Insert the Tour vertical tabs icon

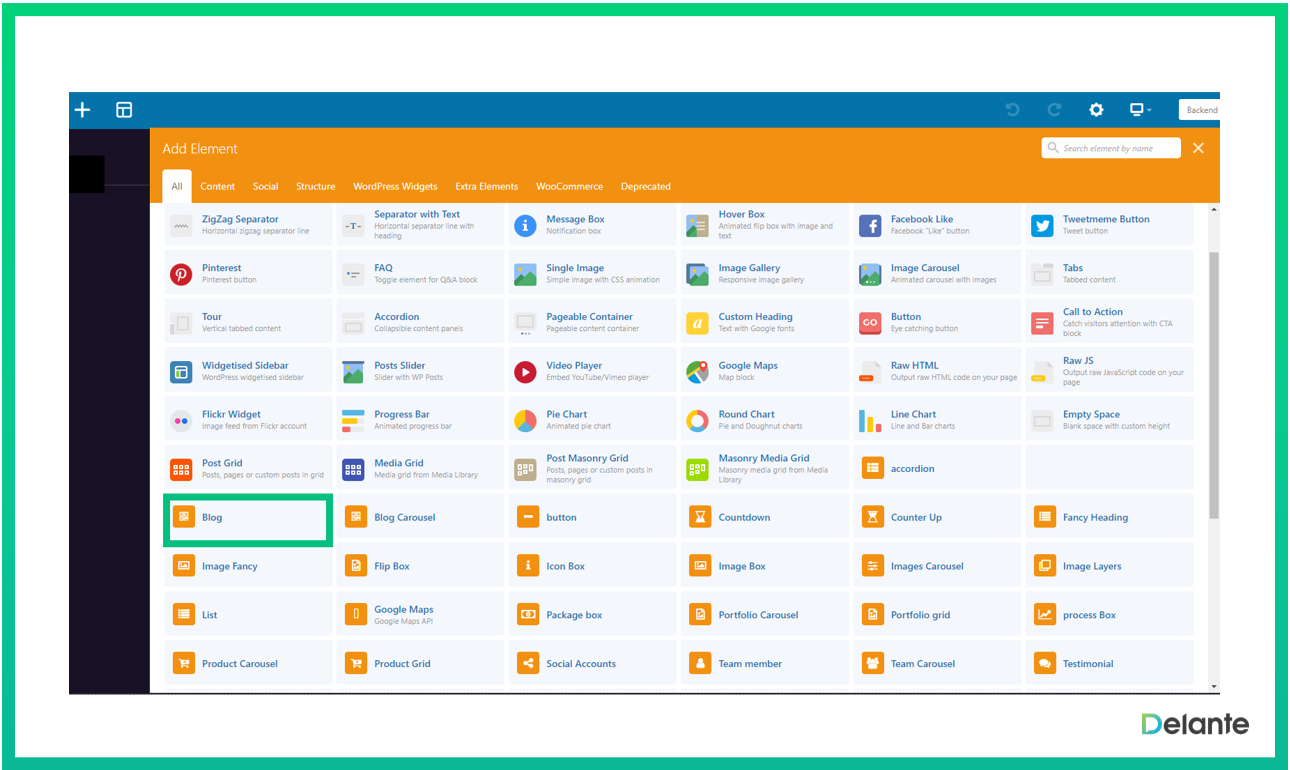pos(181,323)
